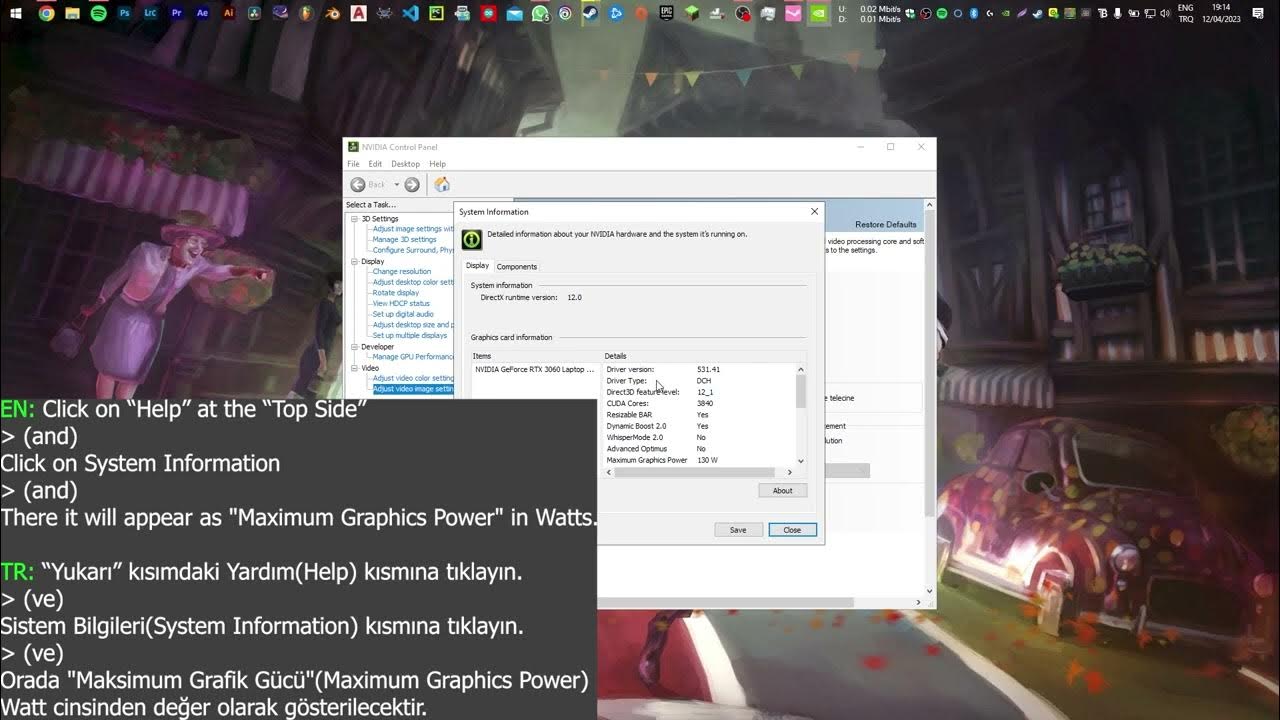This screenshot has width=1280, height=720.
Task: Select Rotate display in the tree
Action: coord(396,293)
